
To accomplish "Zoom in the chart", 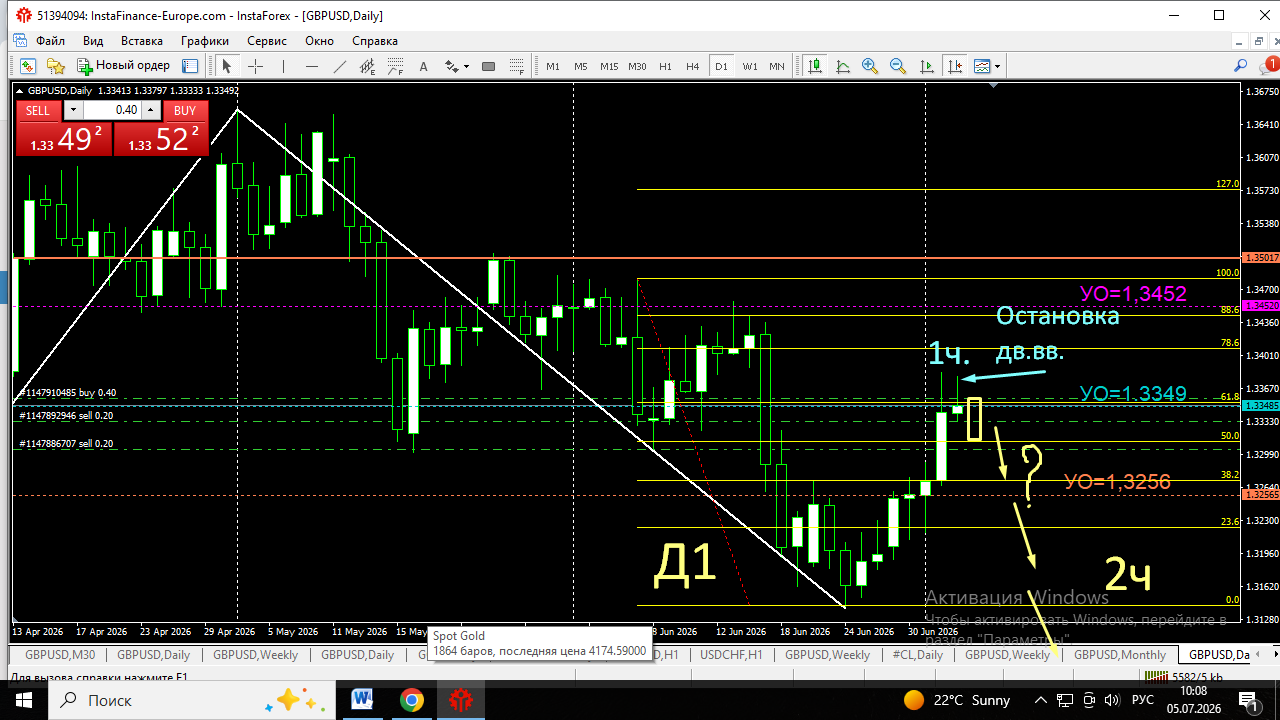I will point(870,66).
